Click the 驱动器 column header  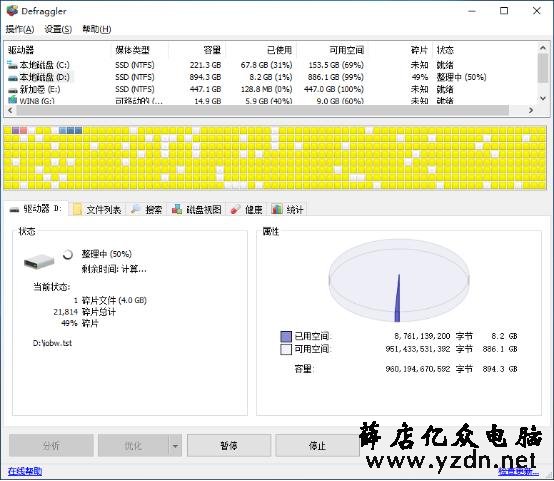[58, 50]
